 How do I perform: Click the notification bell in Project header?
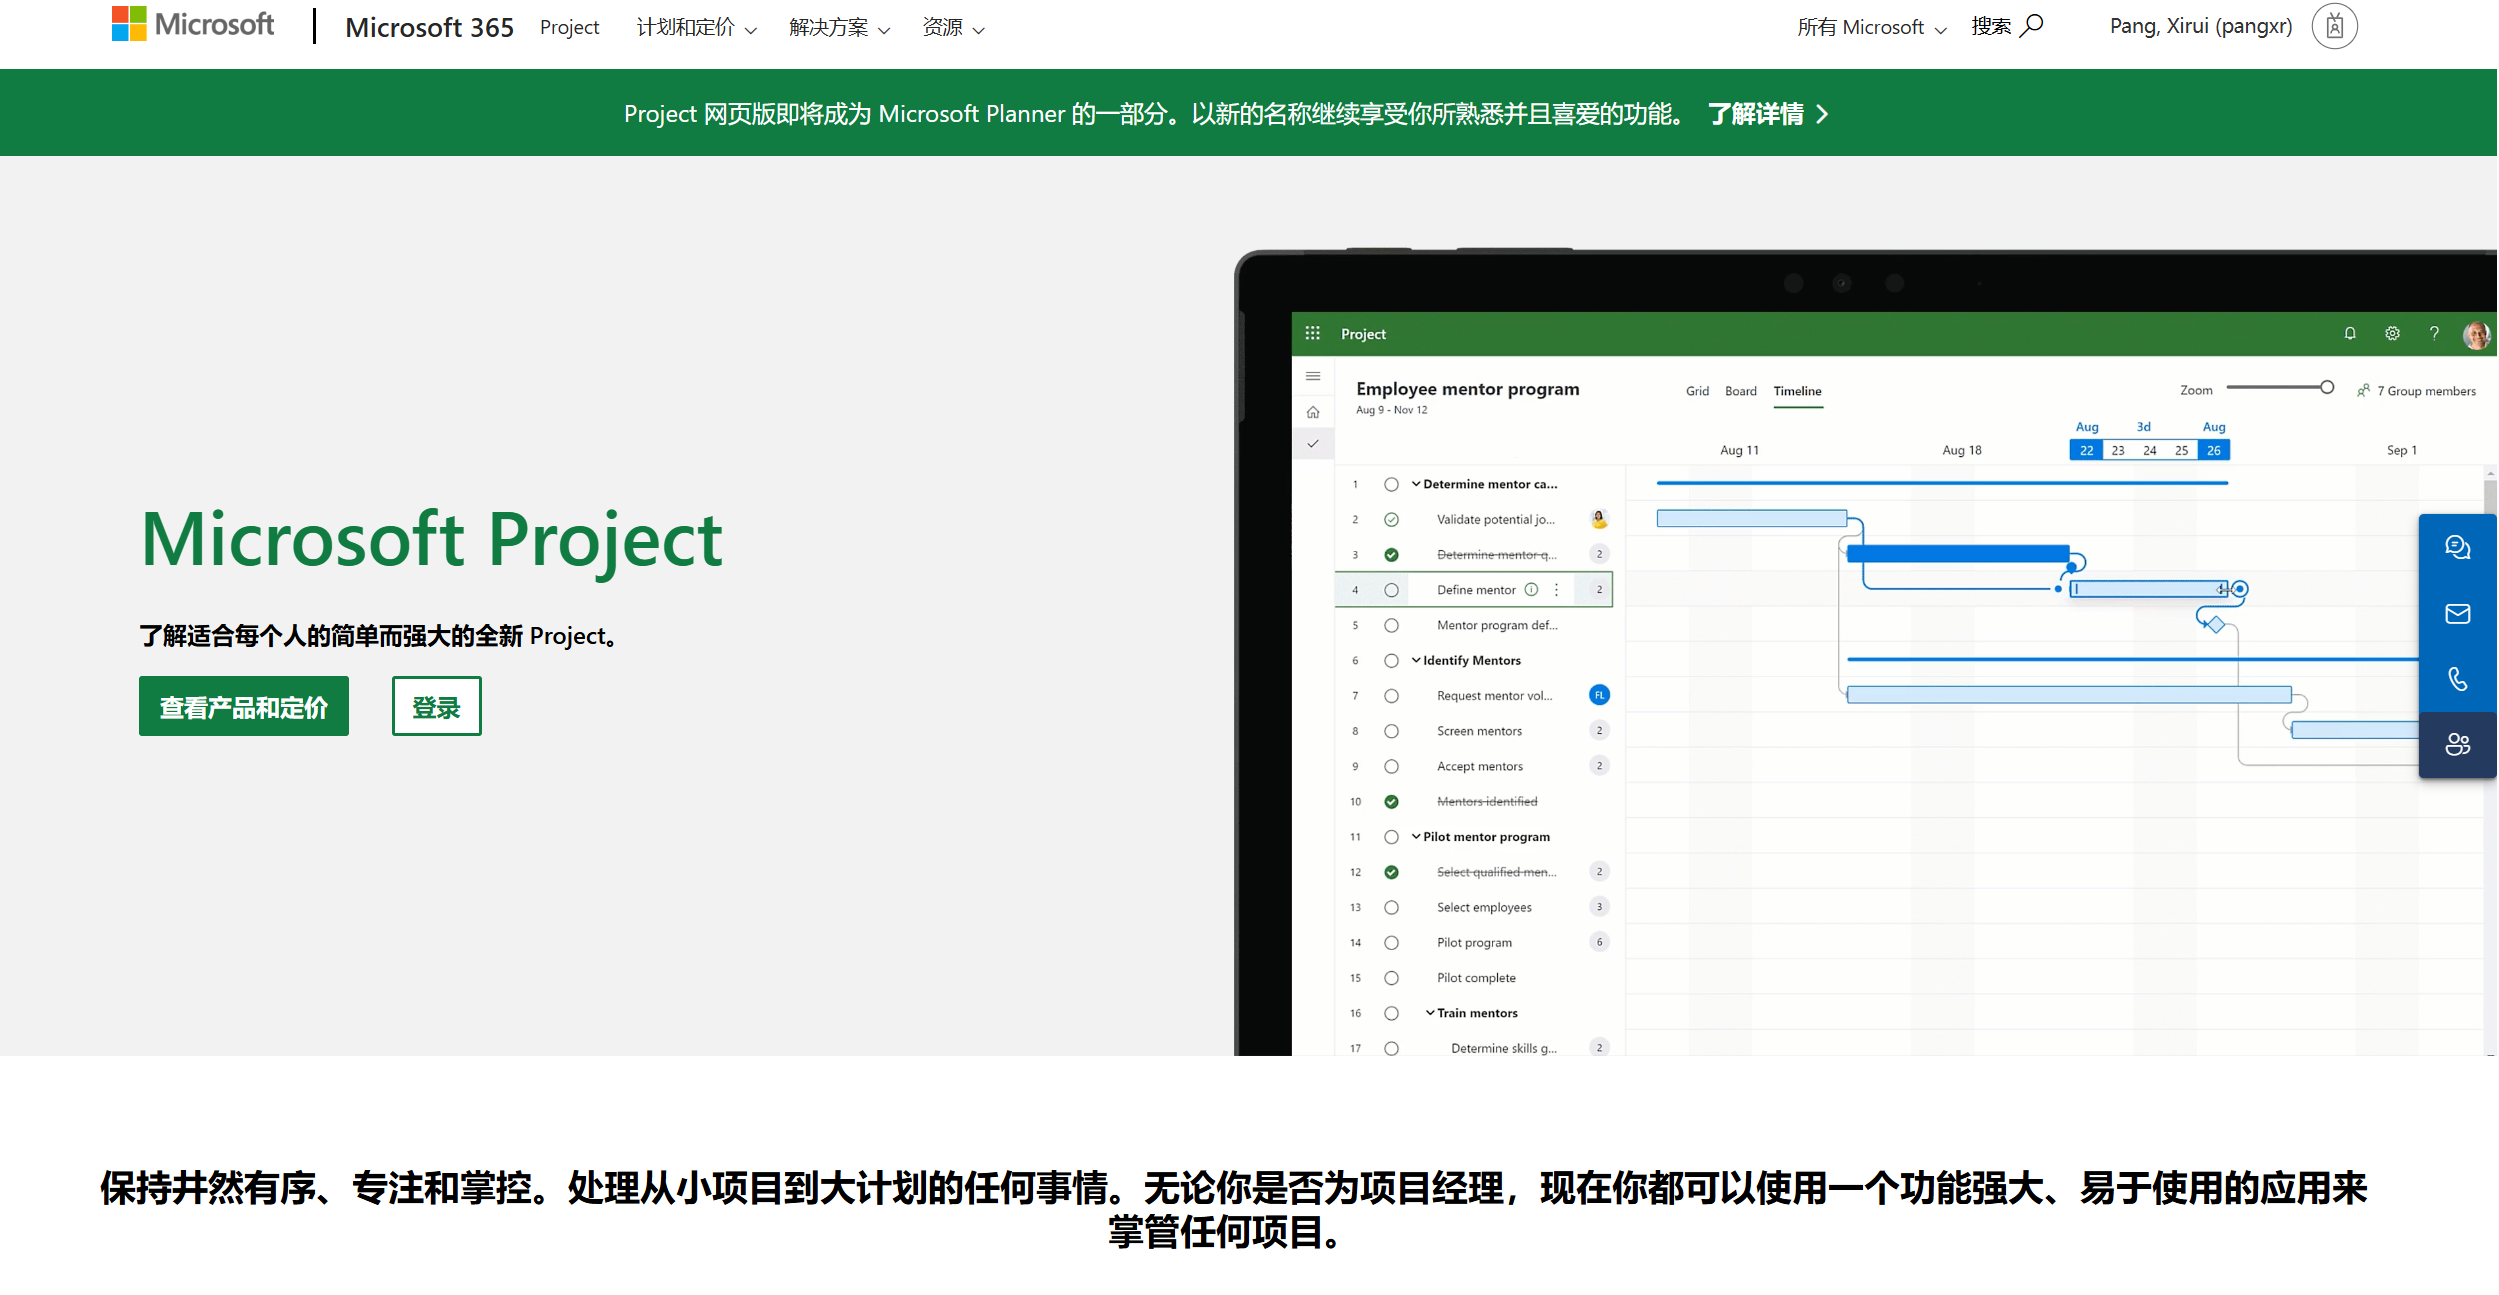pyautogui.click(x=2350, y=333)
